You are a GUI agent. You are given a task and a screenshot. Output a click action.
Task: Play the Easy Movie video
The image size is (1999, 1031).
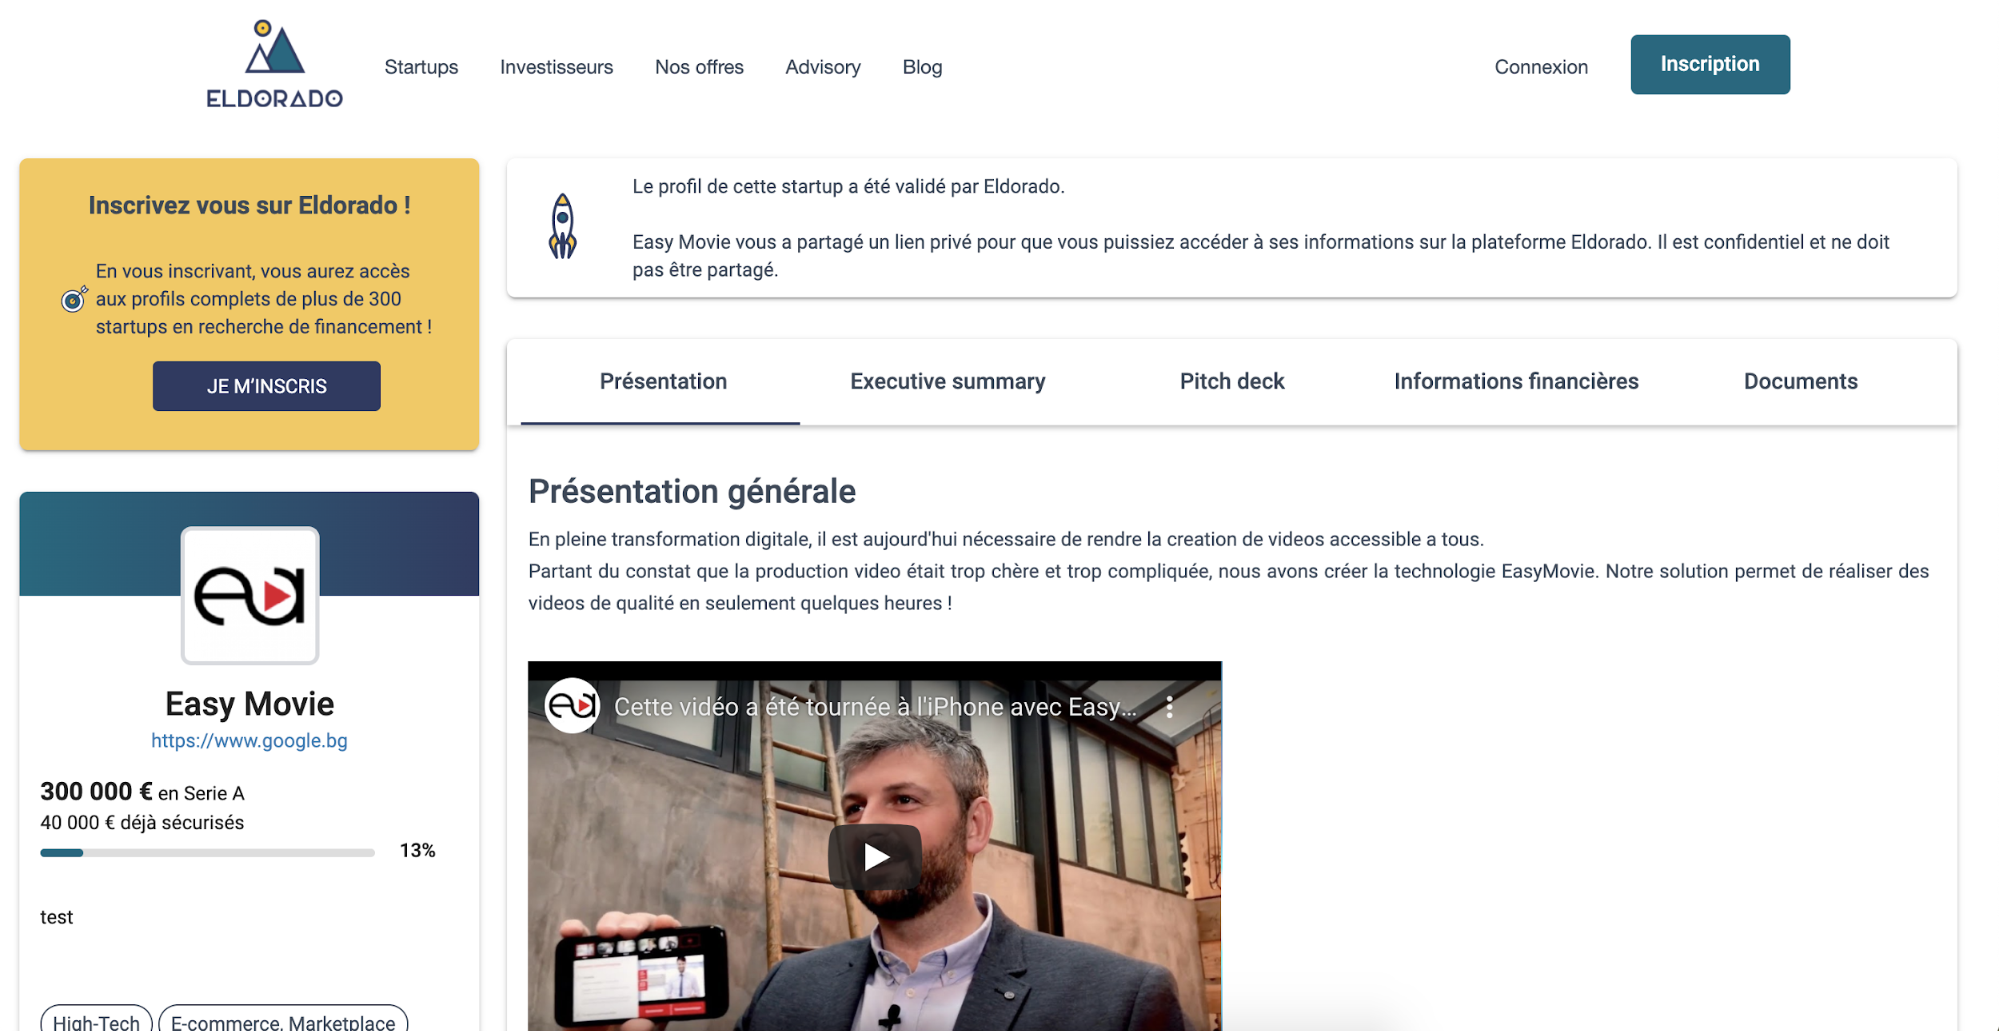875,857
